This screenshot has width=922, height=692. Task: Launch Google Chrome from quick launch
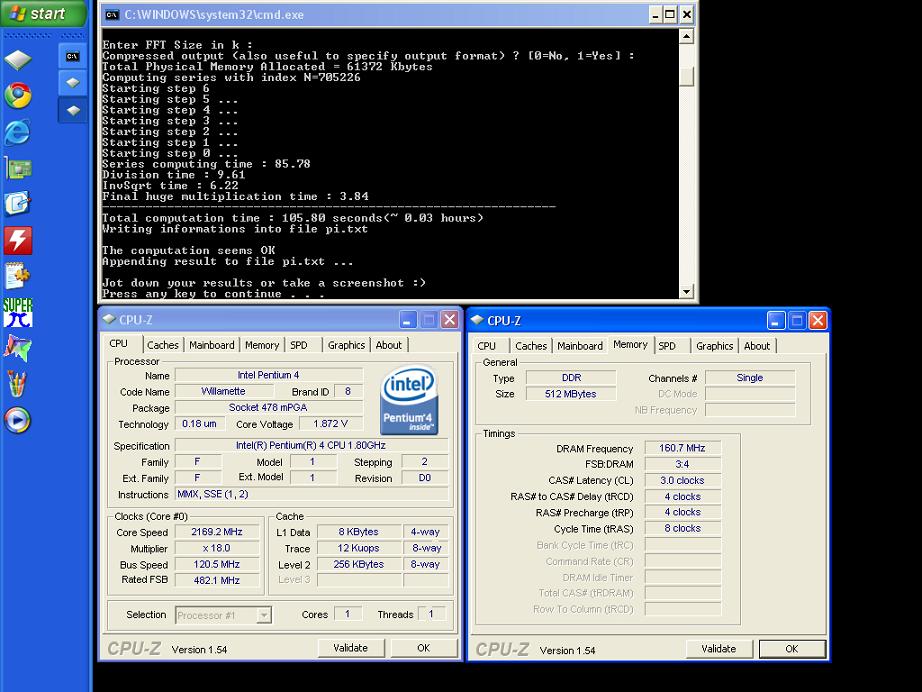(x=18, y=95)
